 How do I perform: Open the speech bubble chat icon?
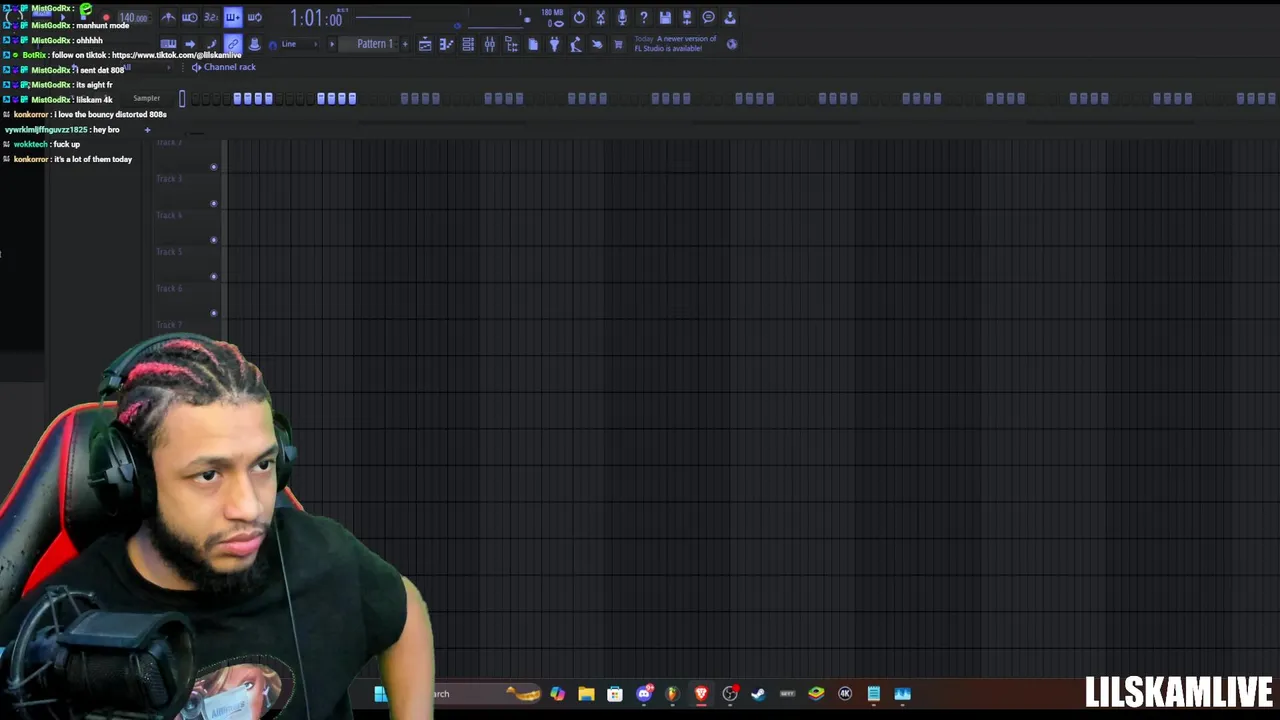tap(708, 18)
